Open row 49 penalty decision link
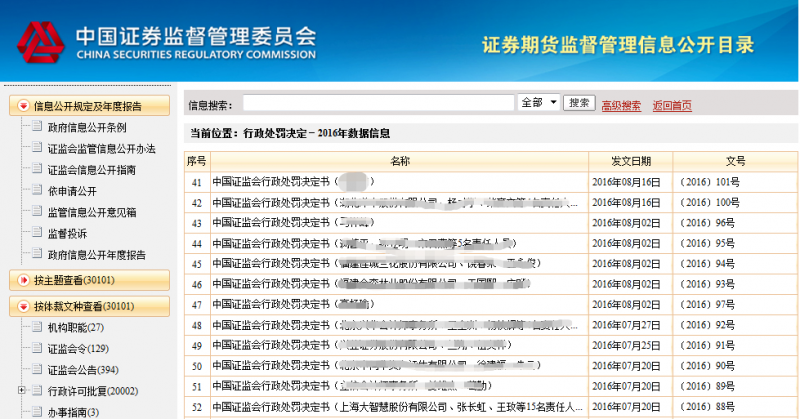This screenshot has width=800, height=419. (362, 345)
